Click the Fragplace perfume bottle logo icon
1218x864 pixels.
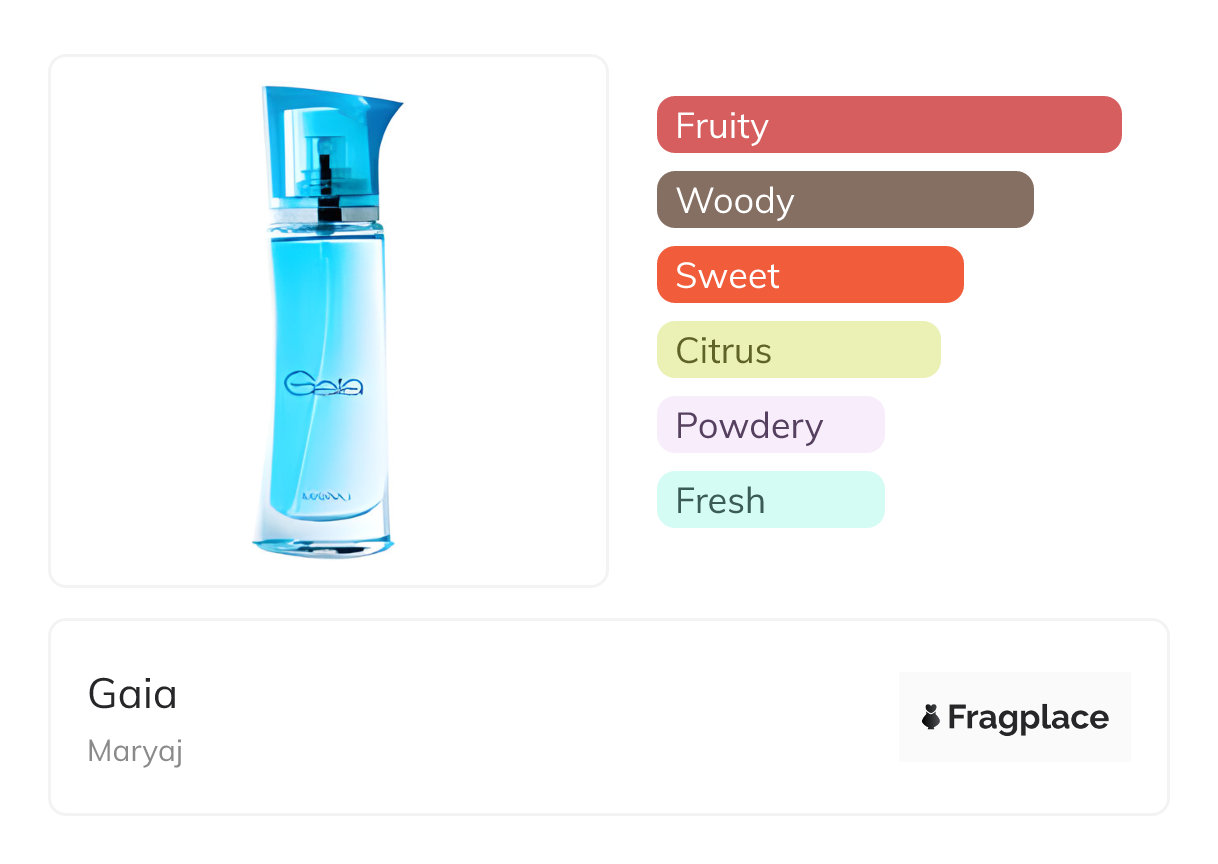pos(931,717)
